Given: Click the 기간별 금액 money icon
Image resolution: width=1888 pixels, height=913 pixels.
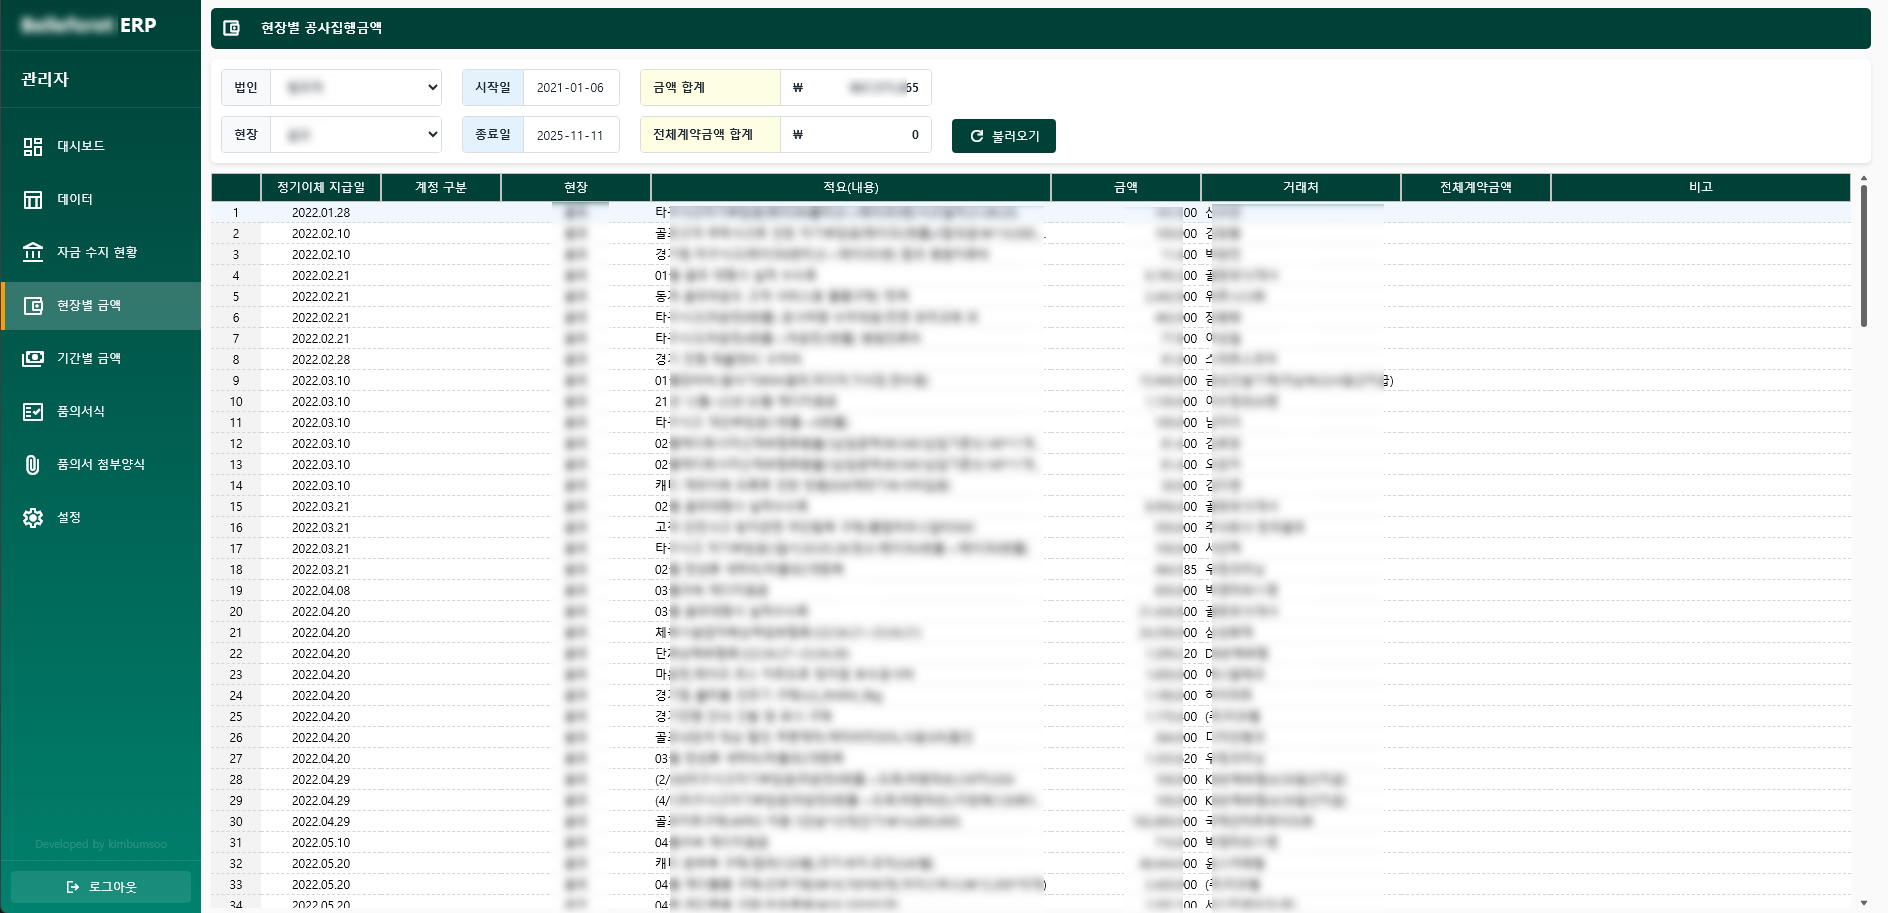Looking at the screenshot, I should tap(33, 359).
